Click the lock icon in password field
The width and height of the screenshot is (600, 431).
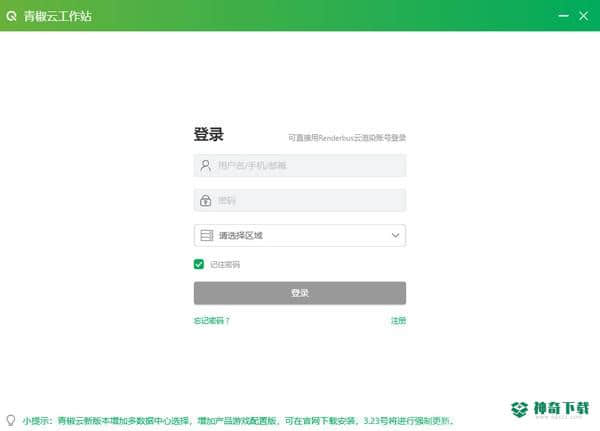(x=205, y=200)
